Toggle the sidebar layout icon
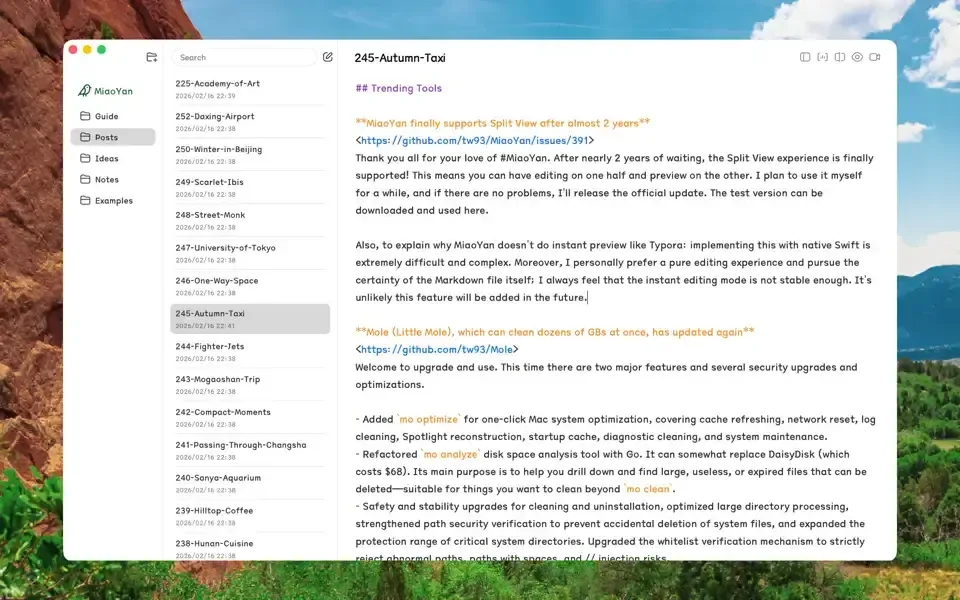960x600 pixels. click(x=805, y=57)
